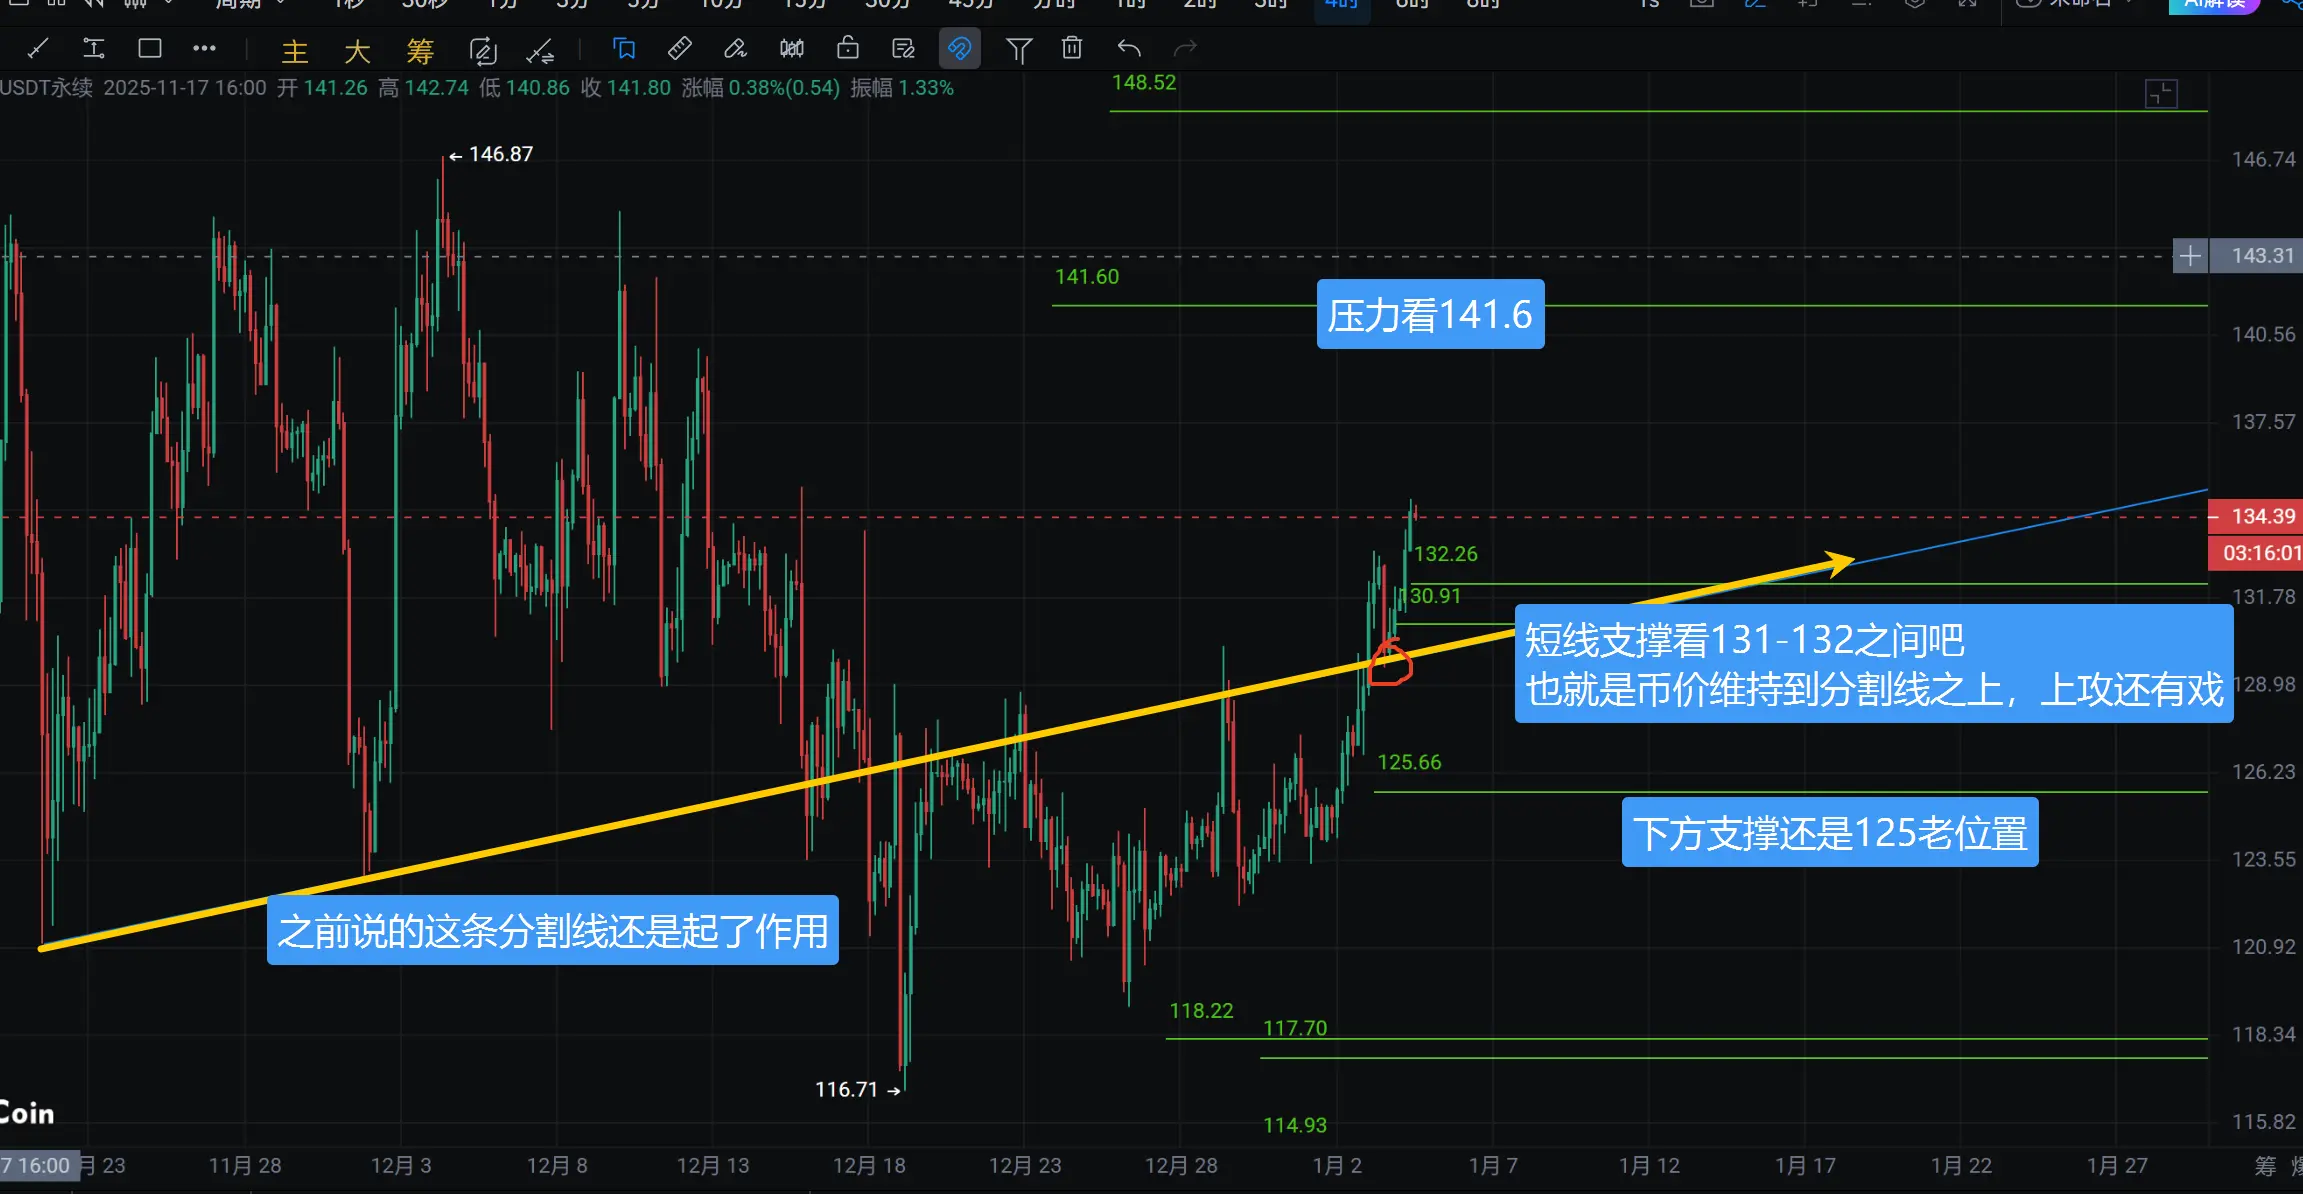The image size is (2303, 1194).
Task: Click the ruler measurement tool
Action: (x=679, y=48)
